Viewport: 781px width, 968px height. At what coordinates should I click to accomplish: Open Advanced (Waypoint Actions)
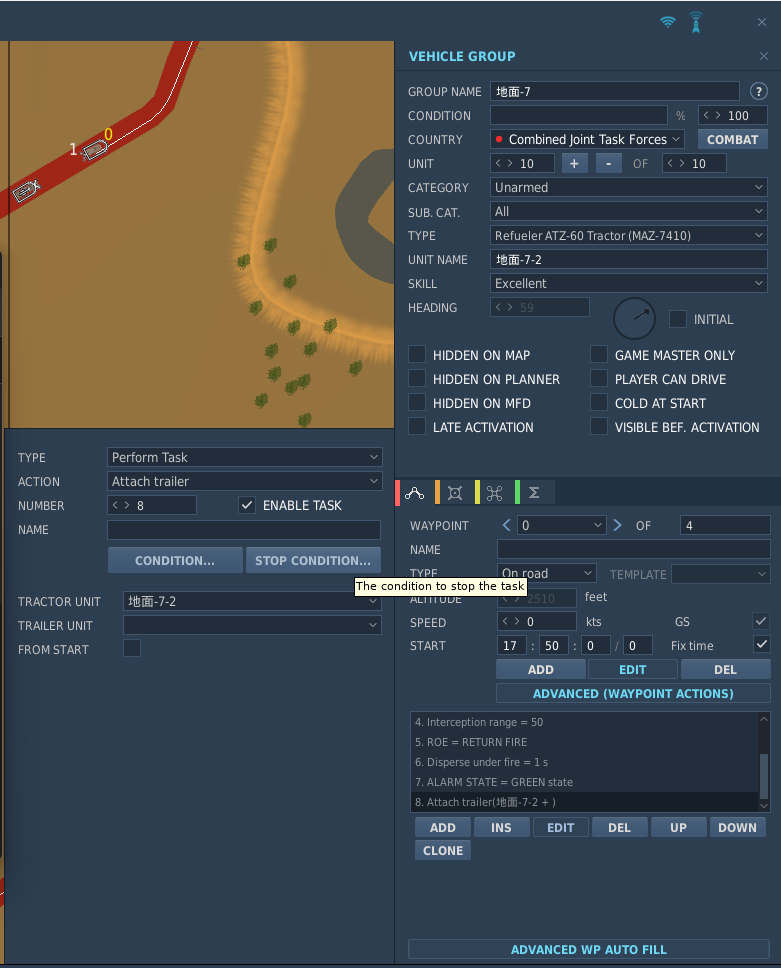click(633, 693)
